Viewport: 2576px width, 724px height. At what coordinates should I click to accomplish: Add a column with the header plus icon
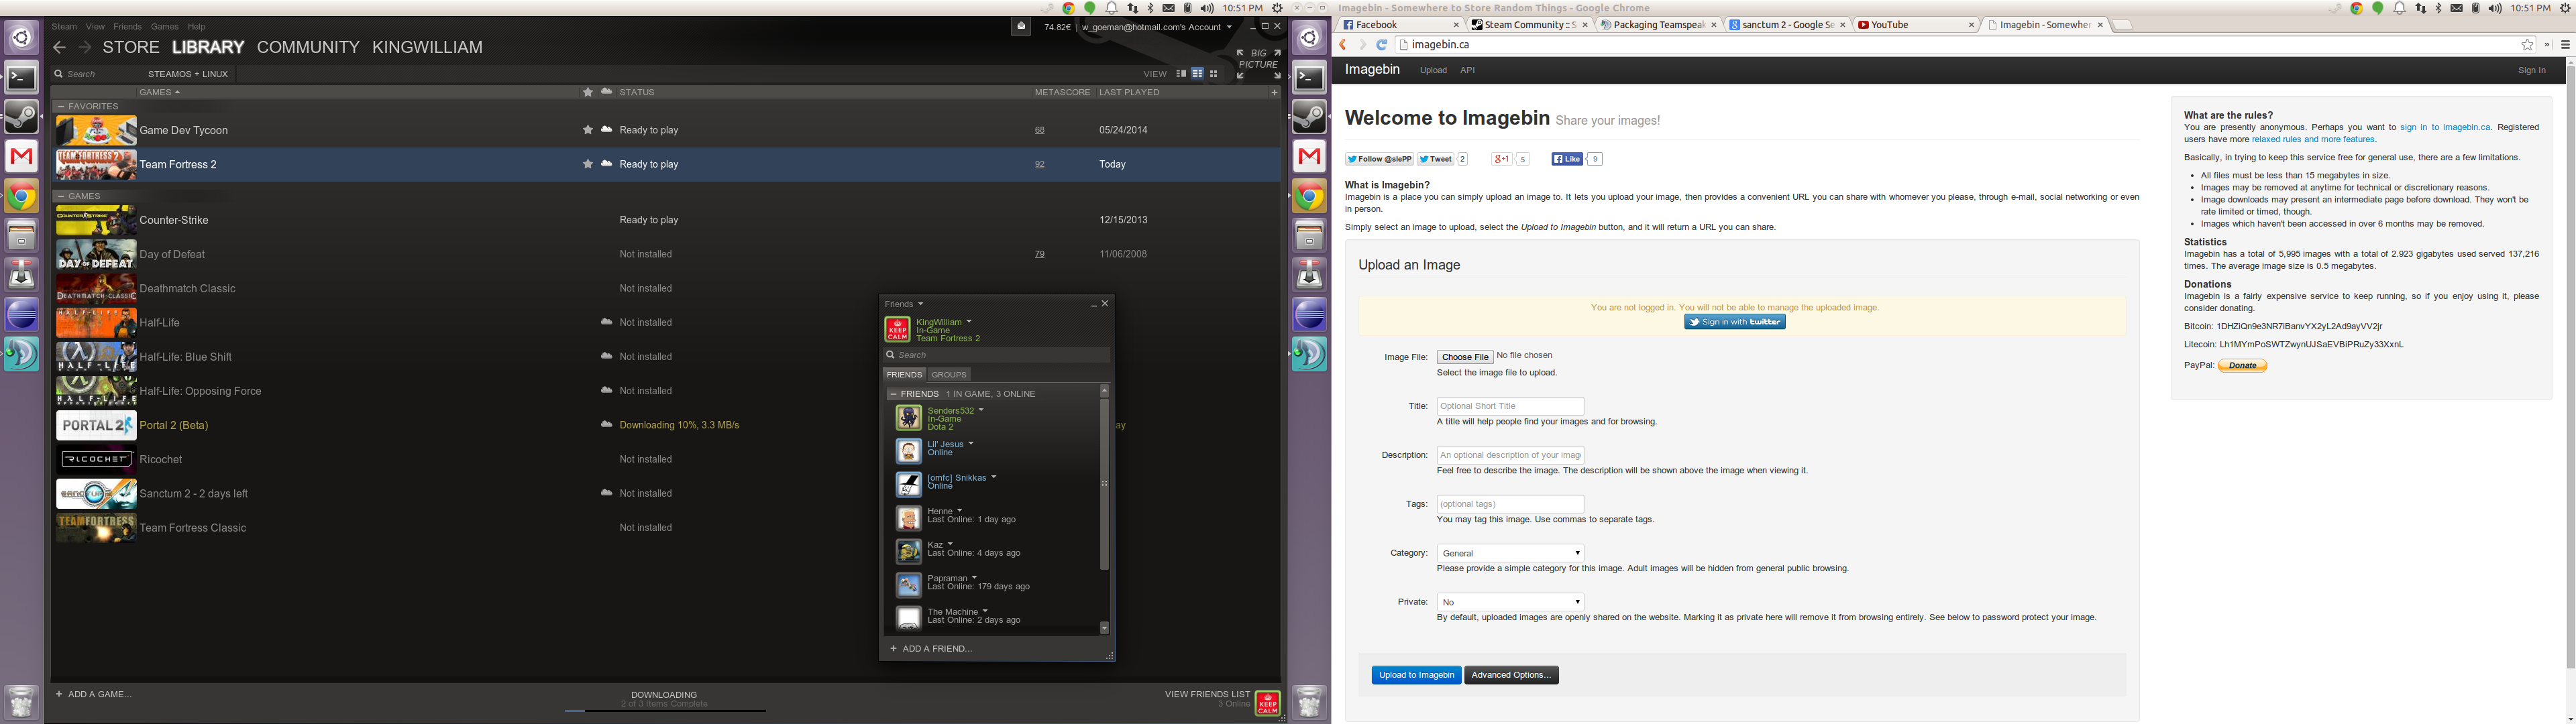pyautogui.click(x=1274, y=92)
